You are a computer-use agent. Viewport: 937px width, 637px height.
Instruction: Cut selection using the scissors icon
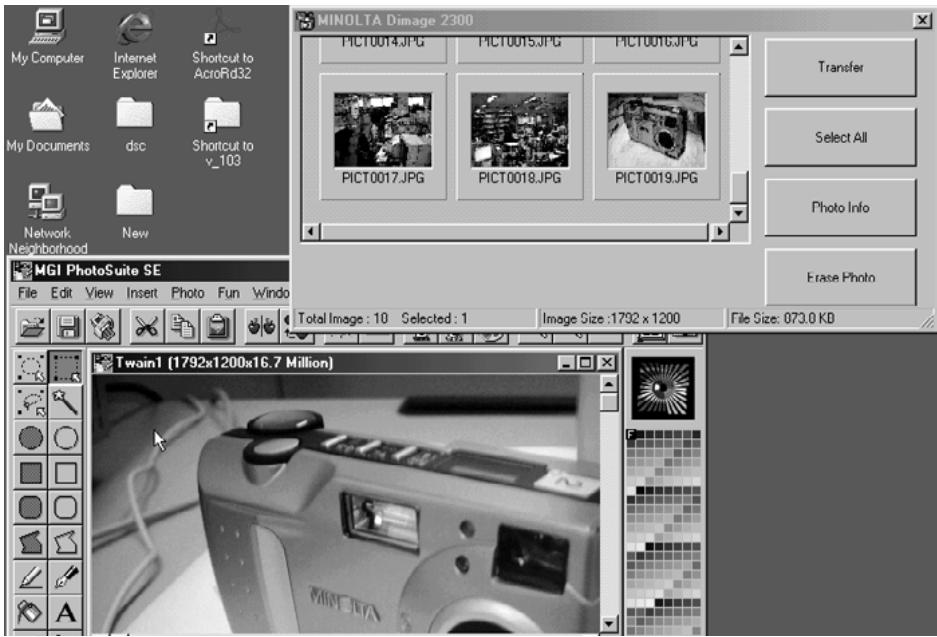tap(146, 326)
